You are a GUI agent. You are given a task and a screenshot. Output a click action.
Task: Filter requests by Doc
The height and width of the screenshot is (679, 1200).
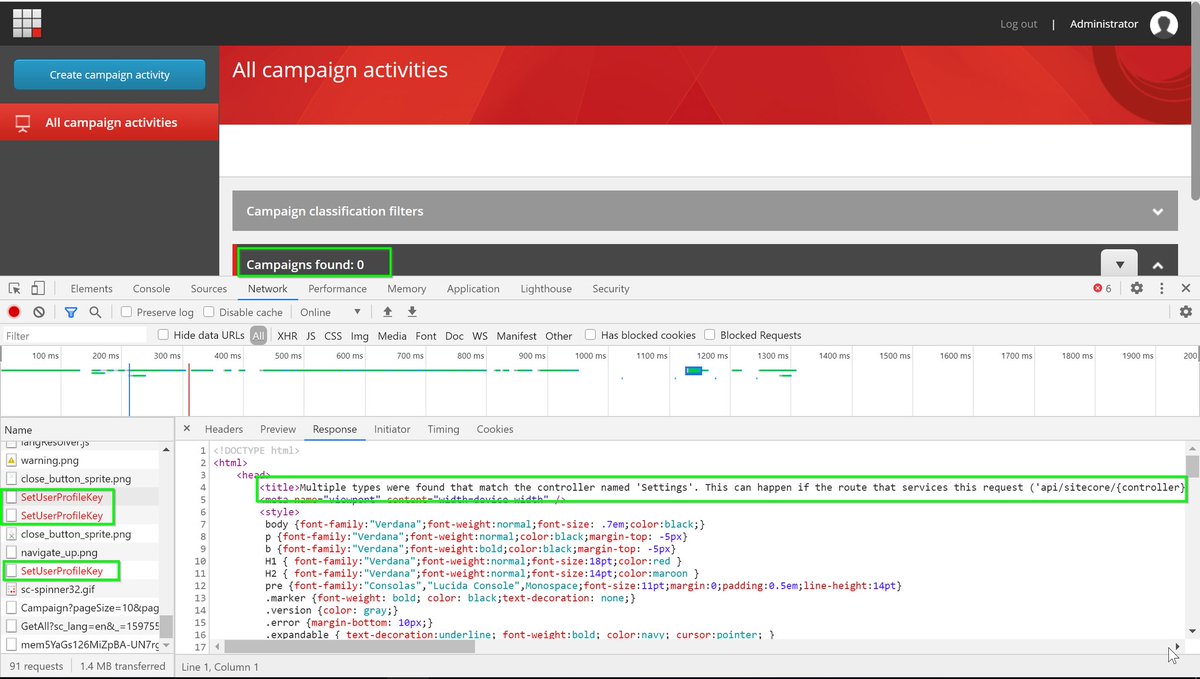454,336
